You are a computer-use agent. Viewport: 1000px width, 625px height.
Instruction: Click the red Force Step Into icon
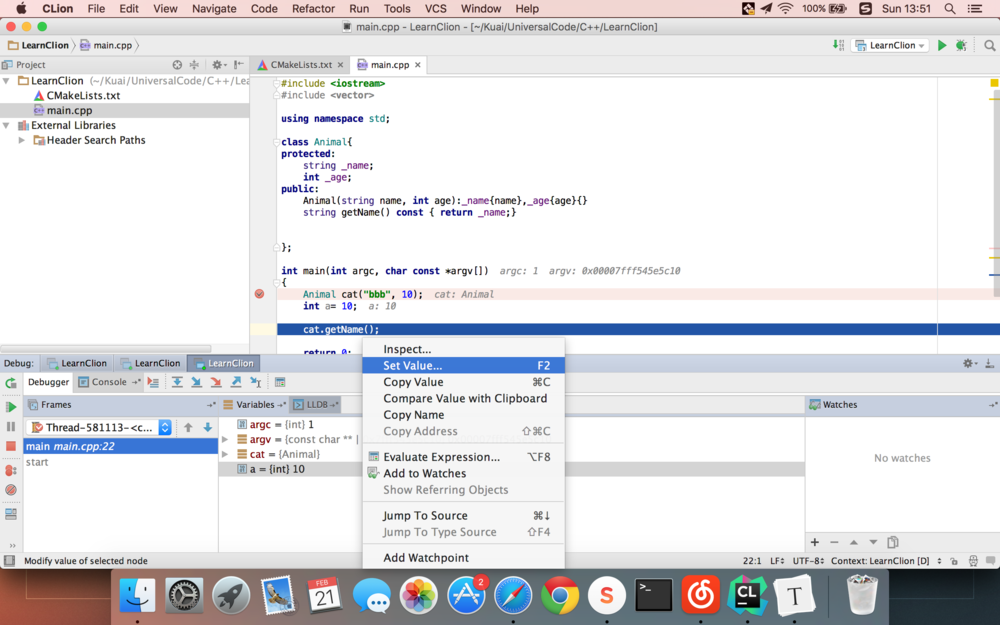pos(216,382)
